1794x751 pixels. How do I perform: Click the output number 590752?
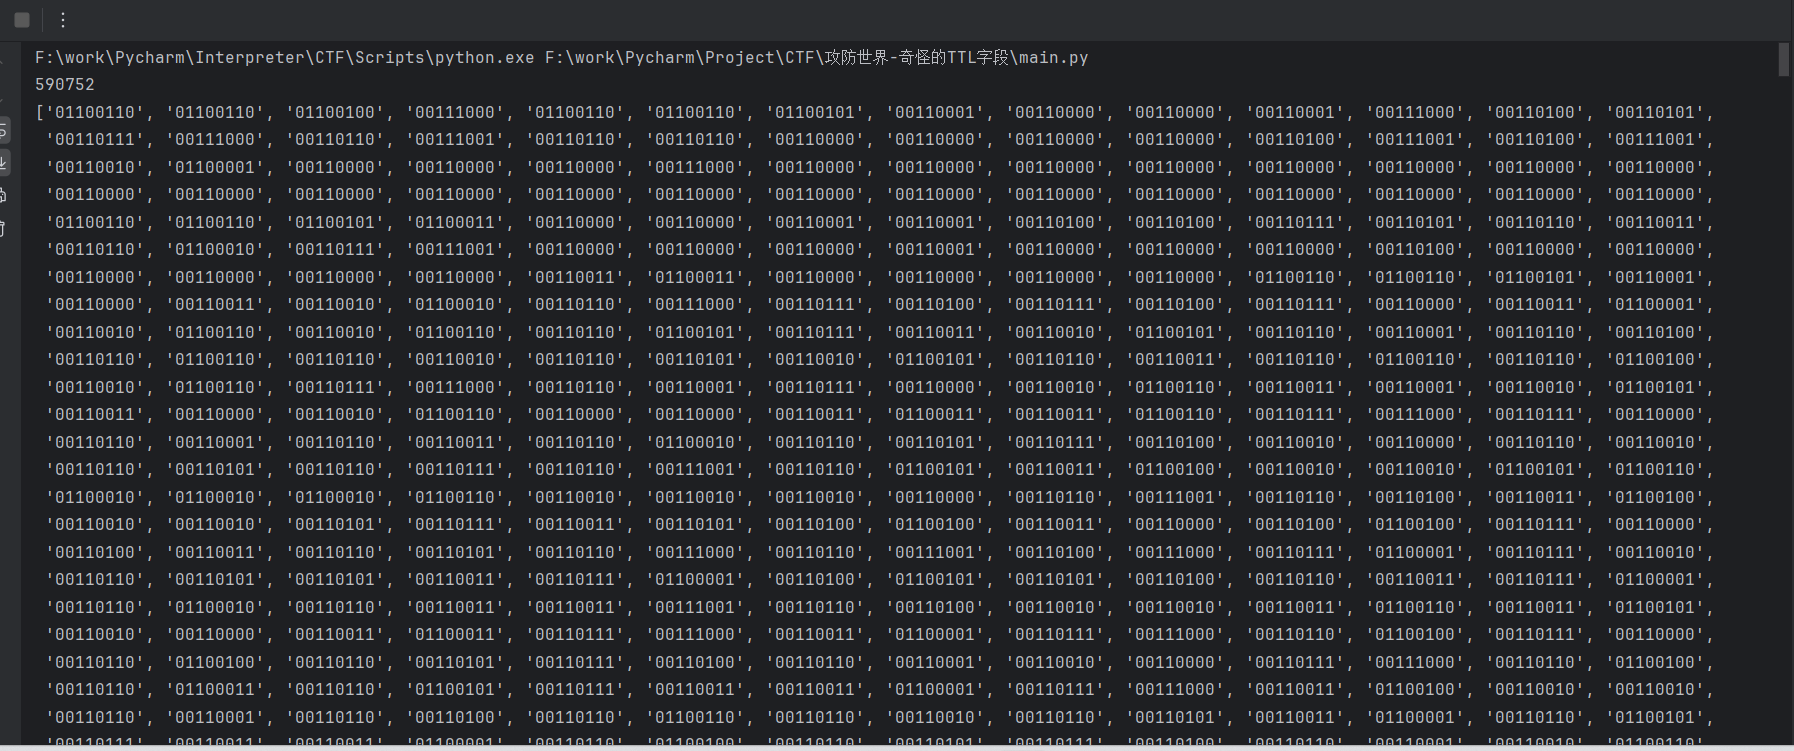click(64, 85)
